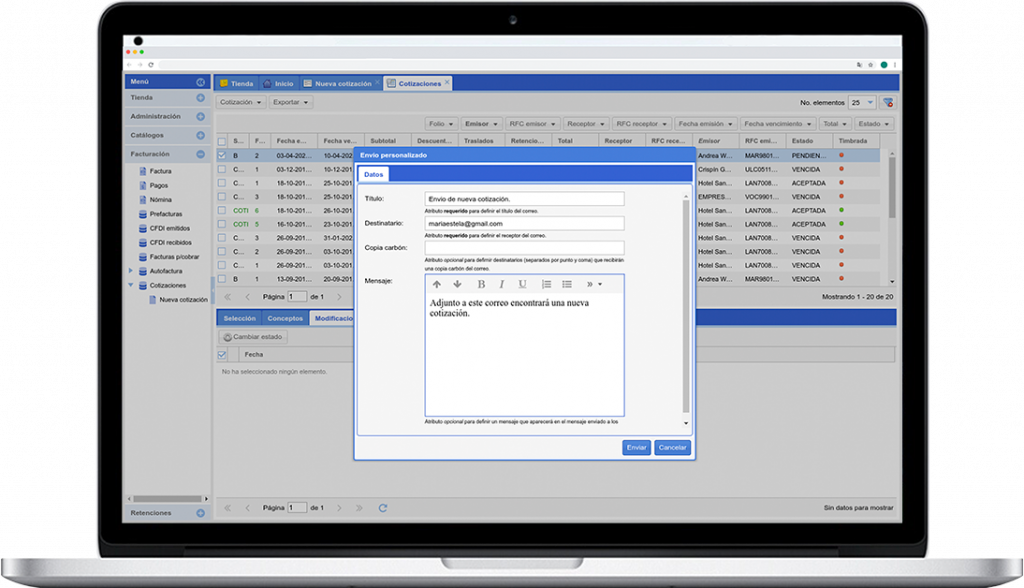The image size is (1024, 588).
Task: Collapse the Menú sidebar panel
Action: point(200,82)
